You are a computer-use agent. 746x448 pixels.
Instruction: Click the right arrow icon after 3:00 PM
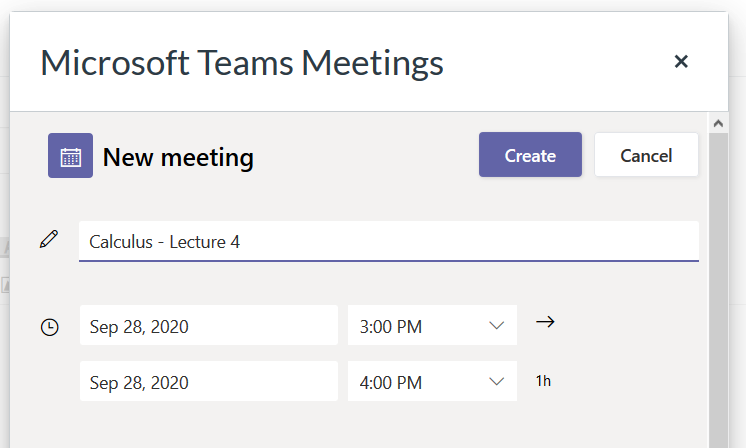545,322
